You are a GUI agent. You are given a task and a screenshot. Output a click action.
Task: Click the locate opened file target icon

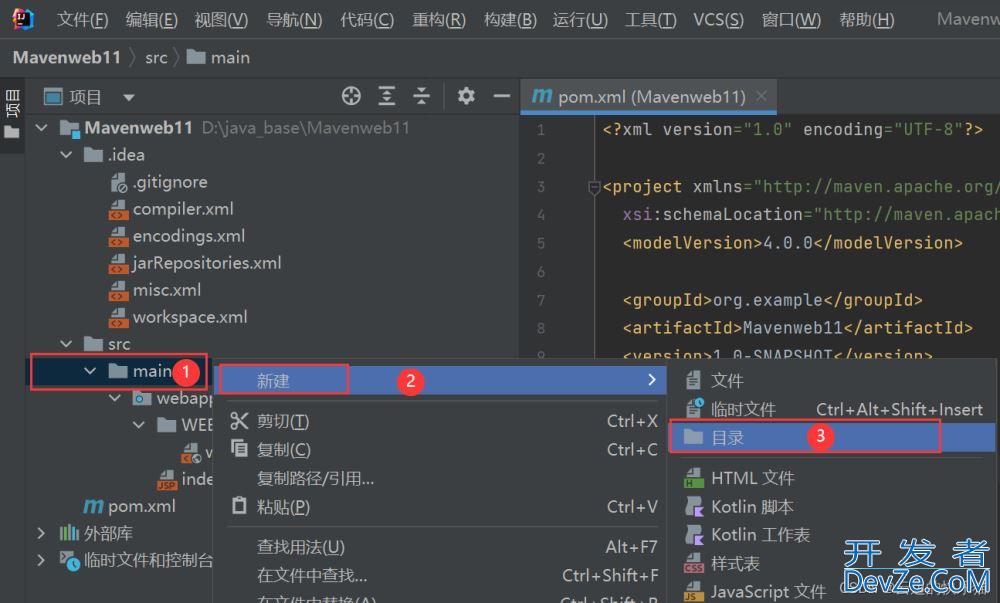[351, 96]
